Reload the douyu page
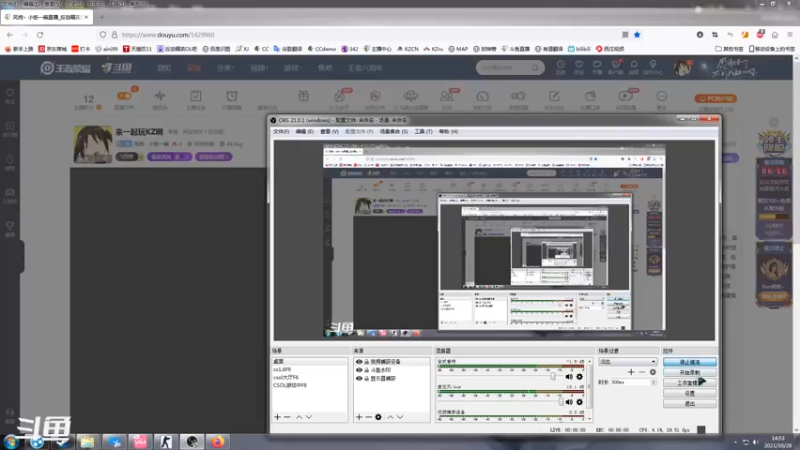The image size is (800, 450). click(40, 35)
